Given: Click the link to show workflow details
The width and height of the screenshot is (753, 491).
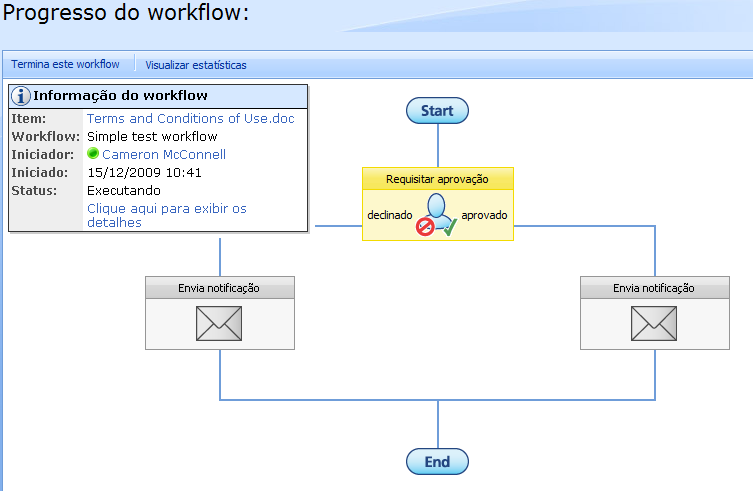Looking at the screenshot, I should [166, 215].
